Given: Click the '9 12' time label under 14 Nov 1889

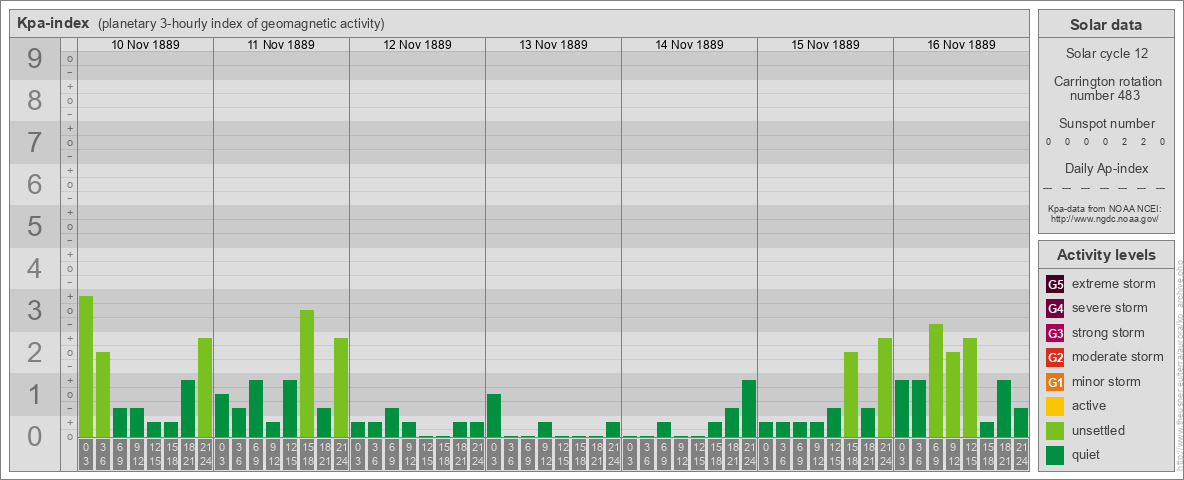Looking at the screenshot, I should click(x=680, y=454).
